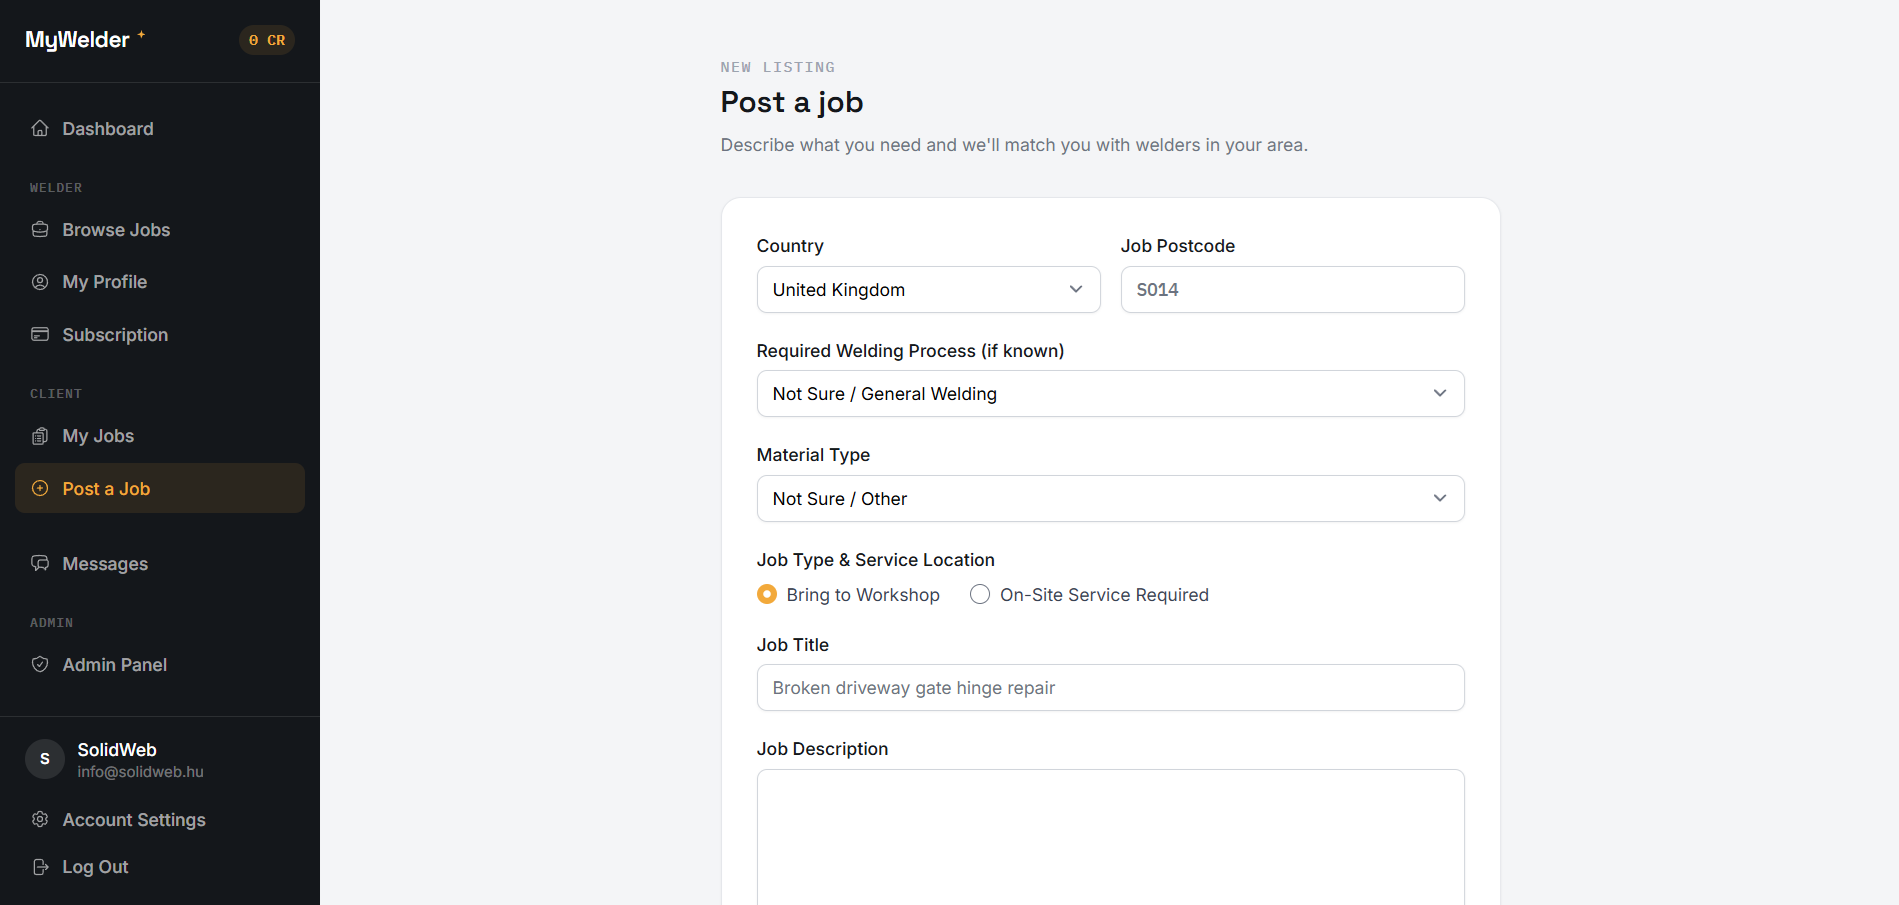The image size is (1899, 905).
Task: Click the Messages chat bubble icon
Action: click(x=40, y=563)
